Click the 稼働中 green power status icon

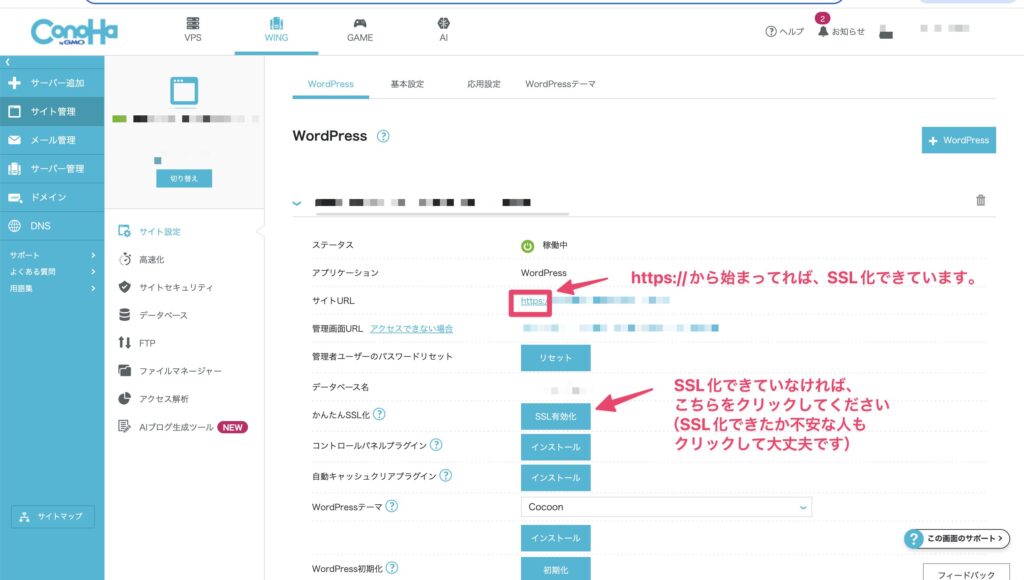coord(527,246)
